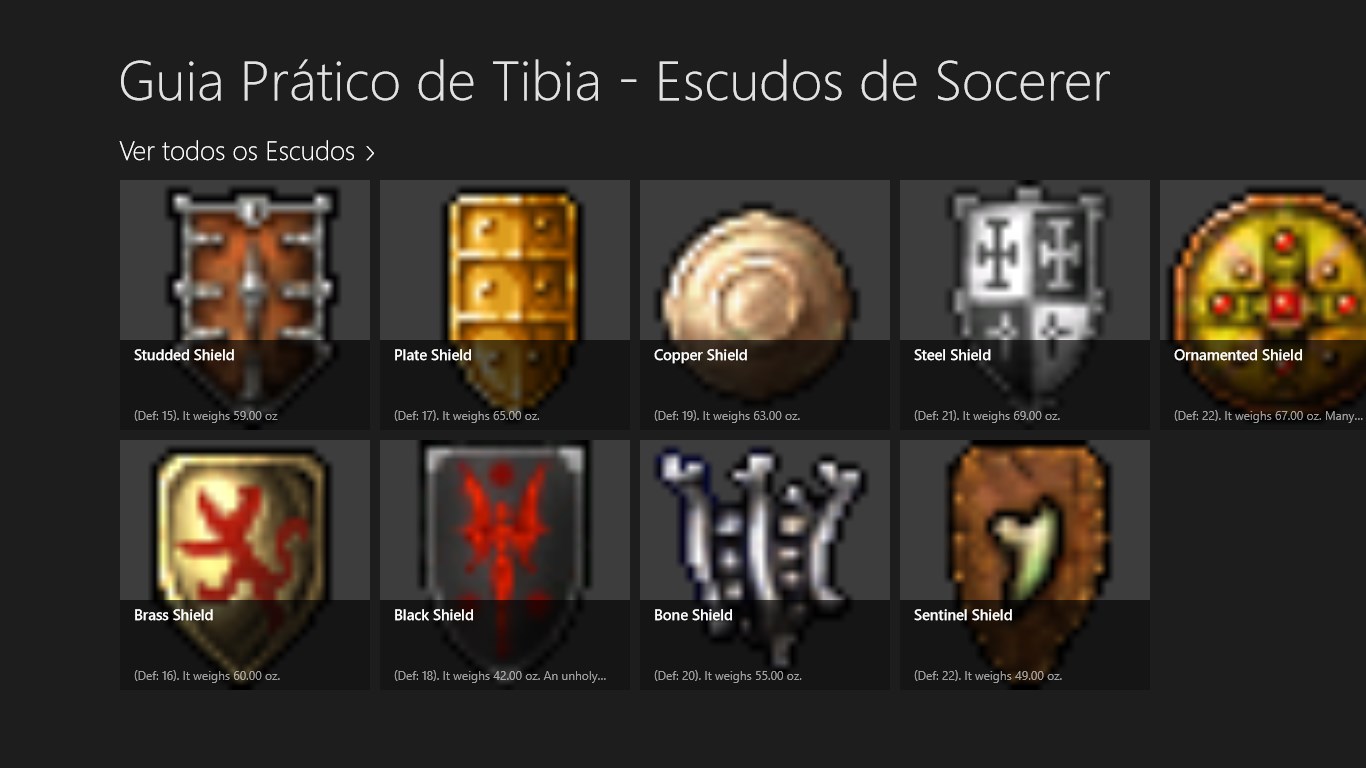Select Sentinel Shield Def 22 description text
The height and width of the screenshot is (768, 1366).
pos(988,675)
